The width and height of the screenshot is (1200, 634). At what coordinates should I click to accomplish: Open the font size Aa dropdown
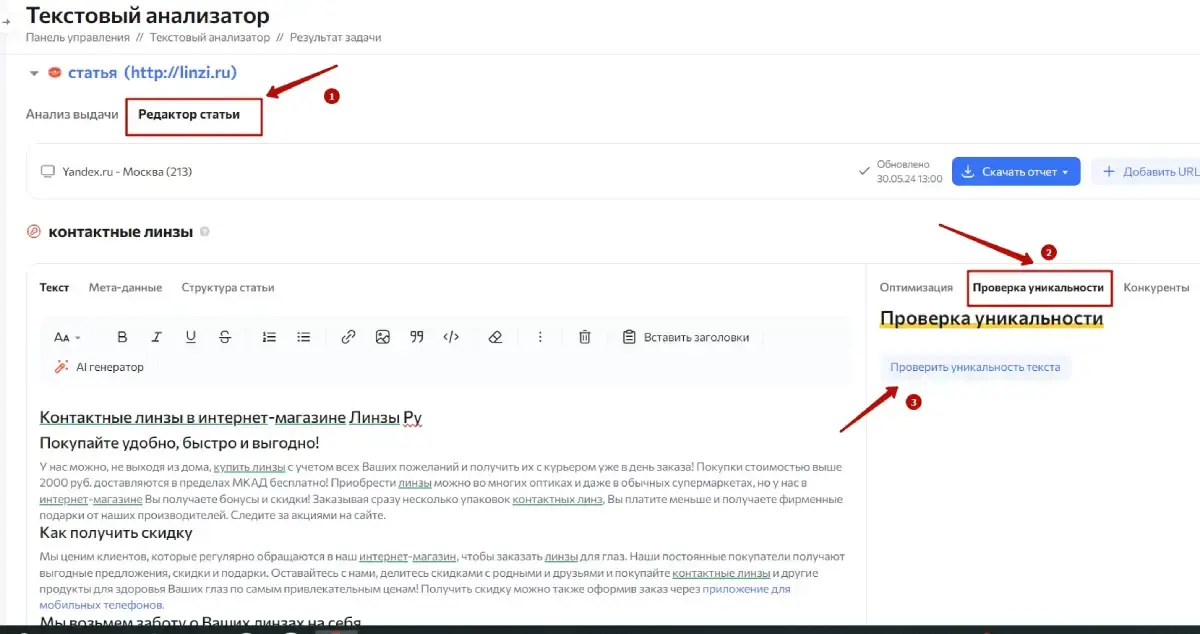[x=67, y=337]
